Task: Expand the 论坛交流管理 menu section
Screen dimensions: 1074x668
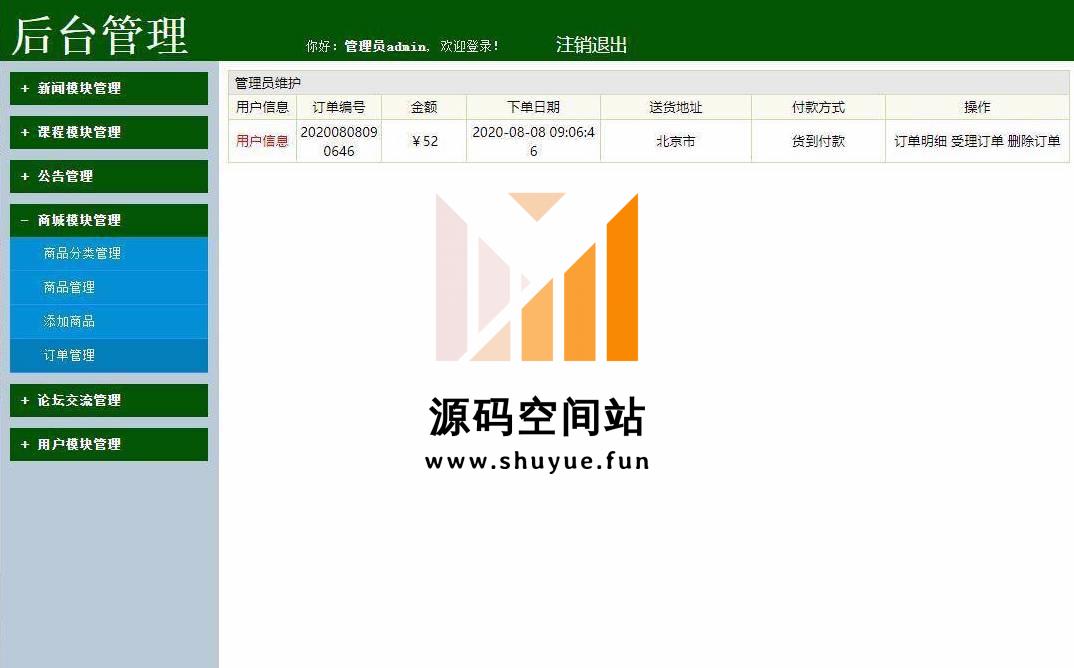Action: pyautogui.click(x=109, y=400)
